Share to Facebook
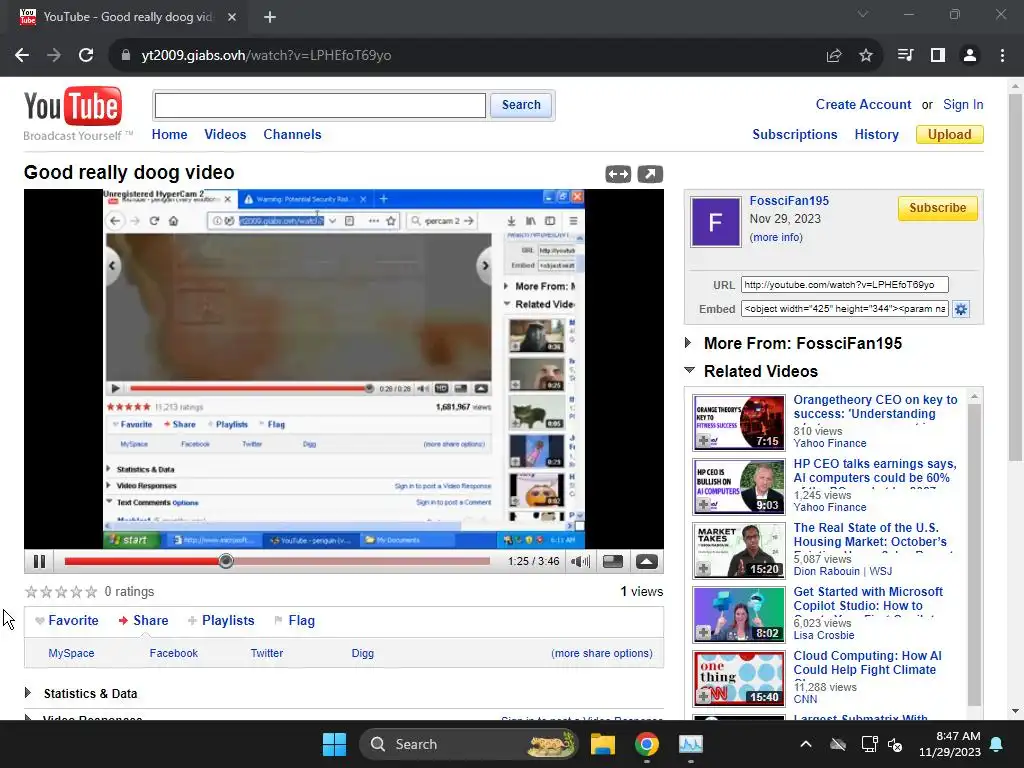 pyautogui.click(x=174, y=653)
